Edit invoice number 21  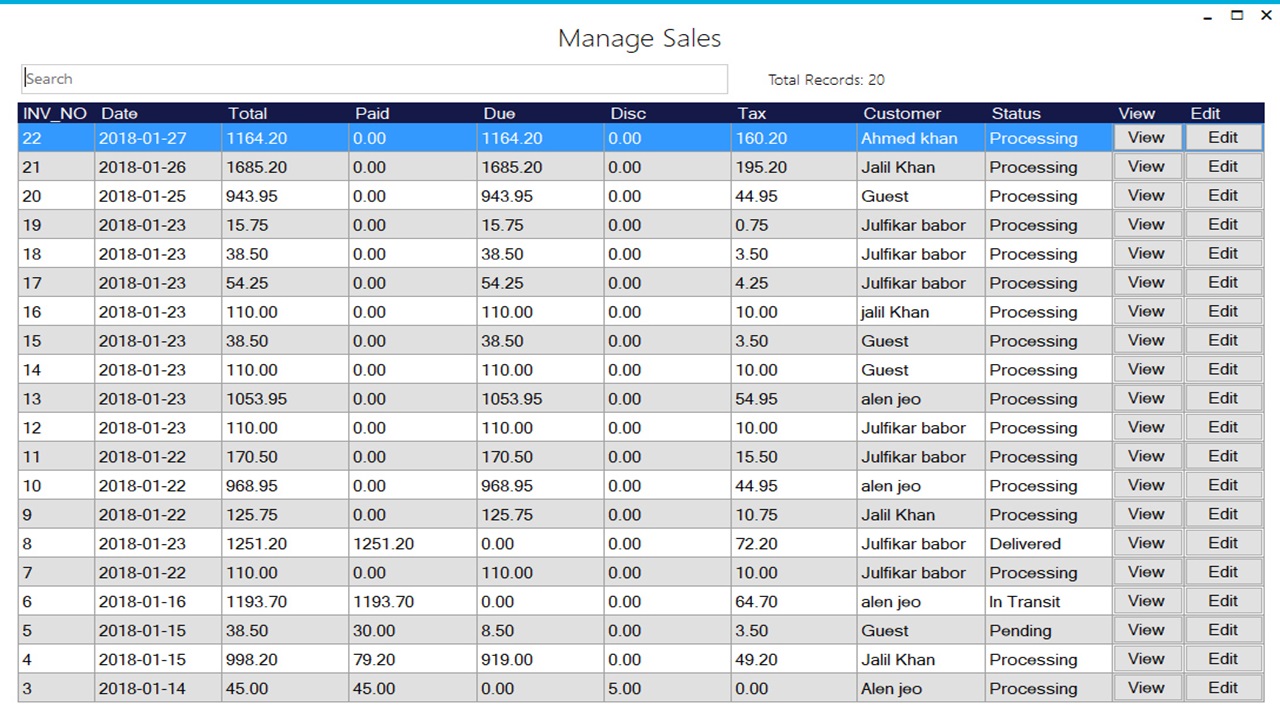(1224, 166)
